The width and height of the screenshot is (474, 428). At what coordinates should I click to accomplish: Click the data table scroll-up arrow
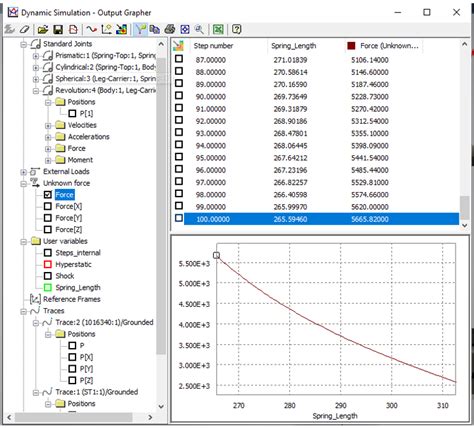click(464, 44)
